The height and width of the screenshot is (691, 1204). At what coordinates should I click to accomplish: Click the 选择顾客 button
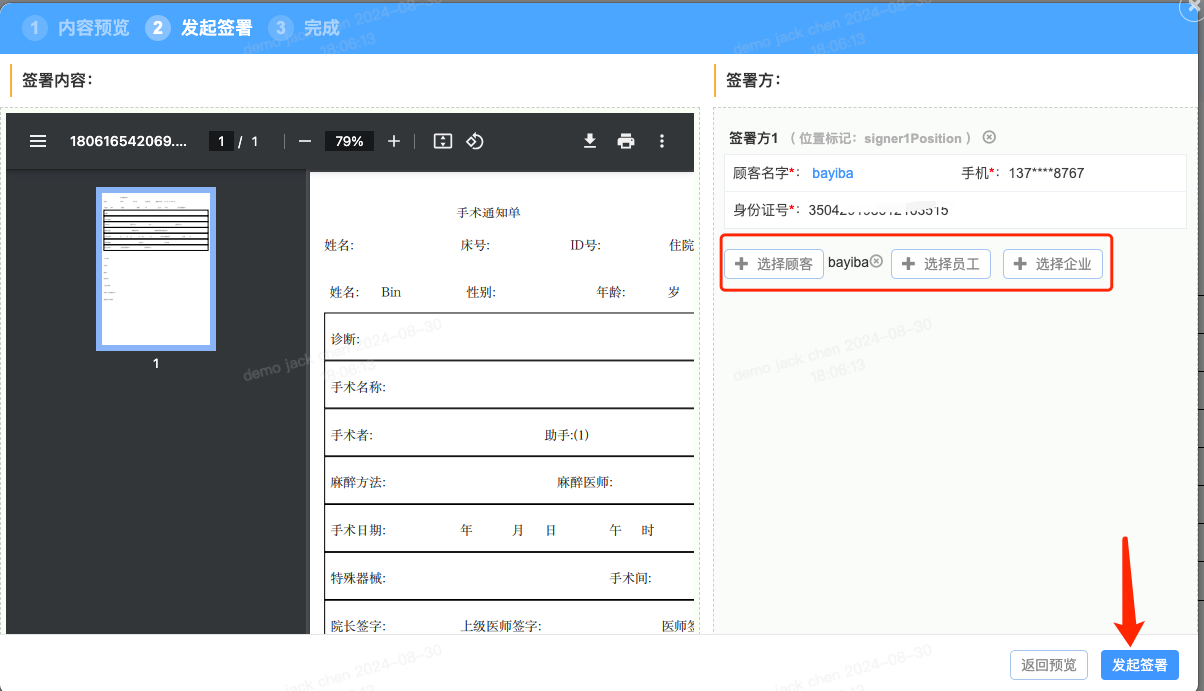774,264
